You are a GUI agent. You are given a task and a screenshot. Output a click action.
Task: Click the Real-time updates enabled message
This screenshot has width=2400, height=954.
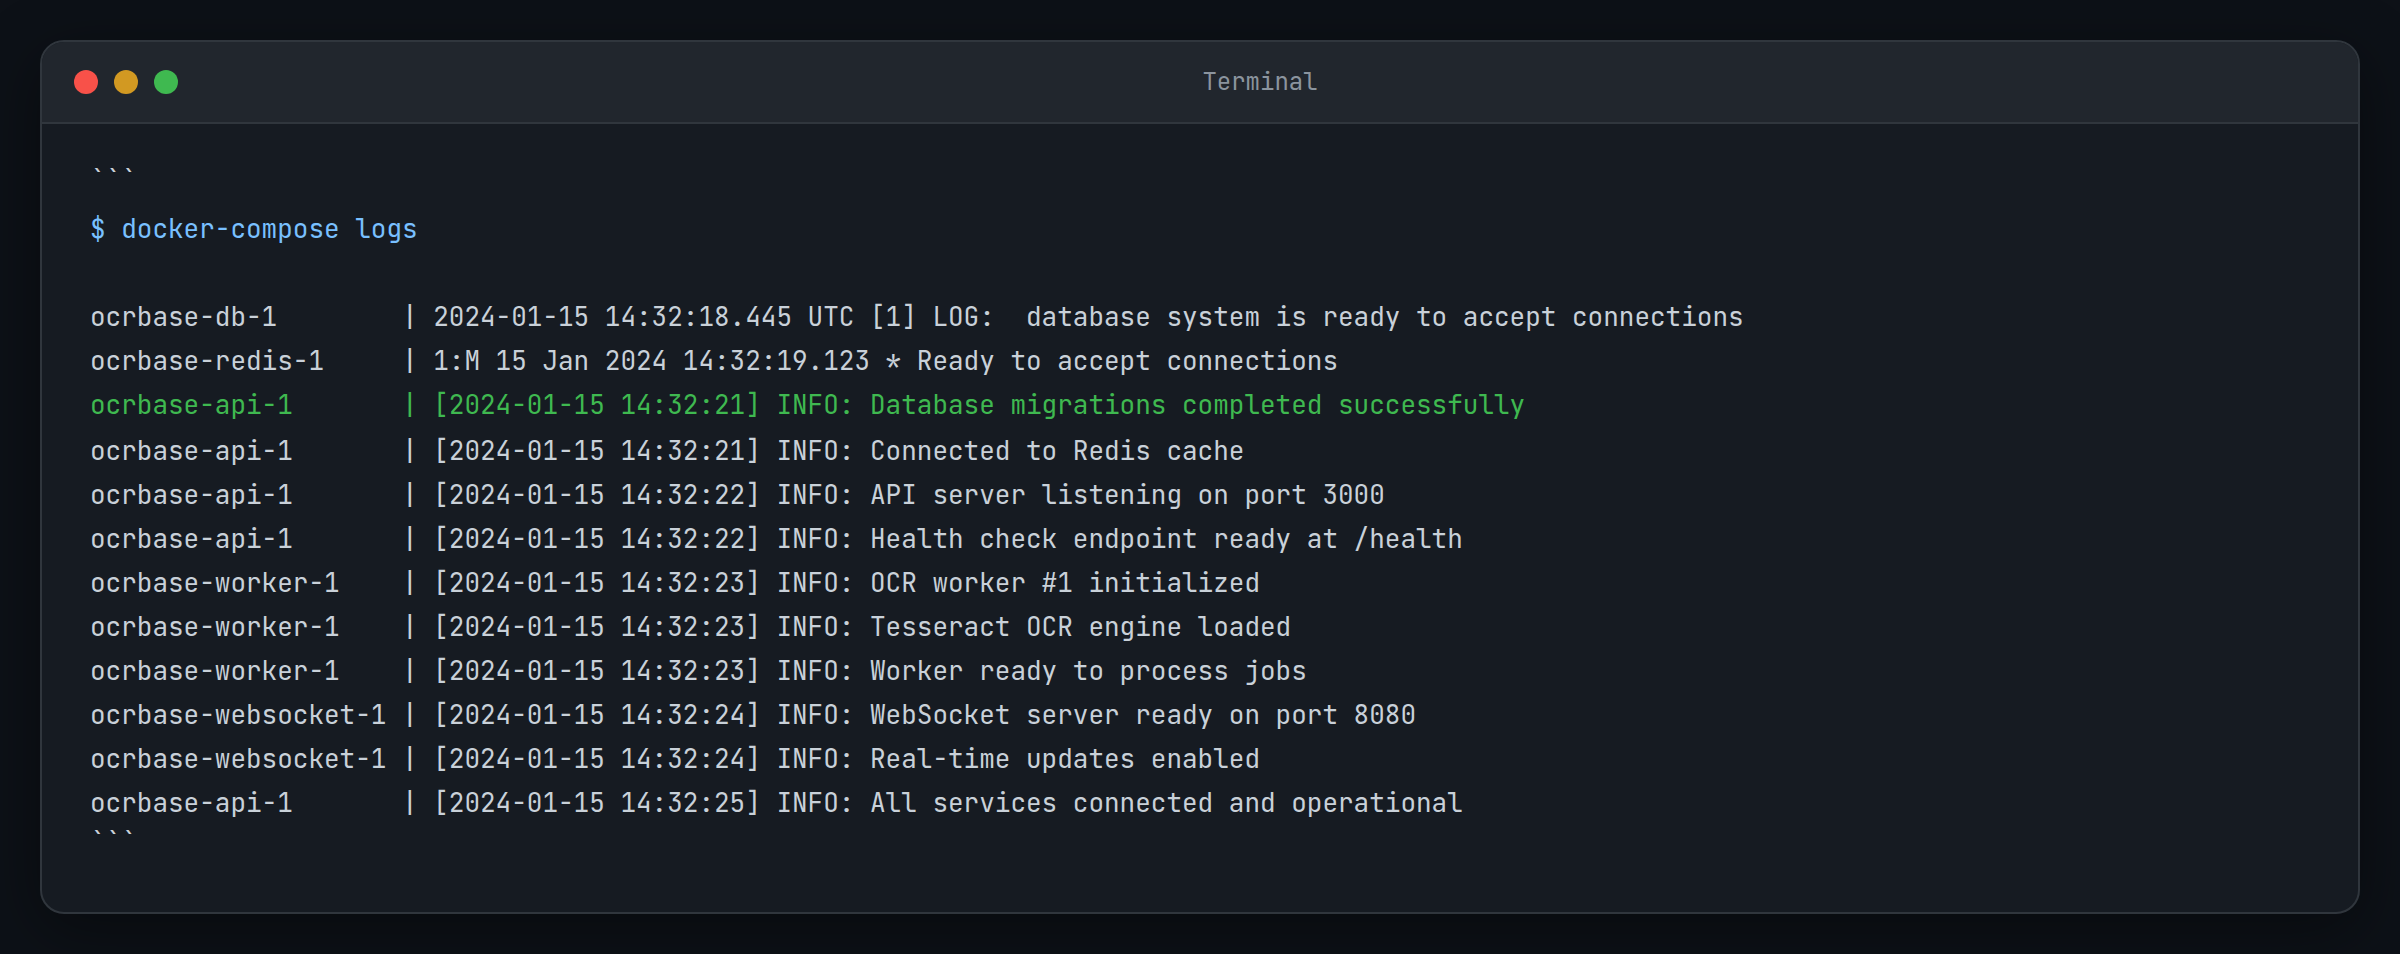tap(1065, 759)
